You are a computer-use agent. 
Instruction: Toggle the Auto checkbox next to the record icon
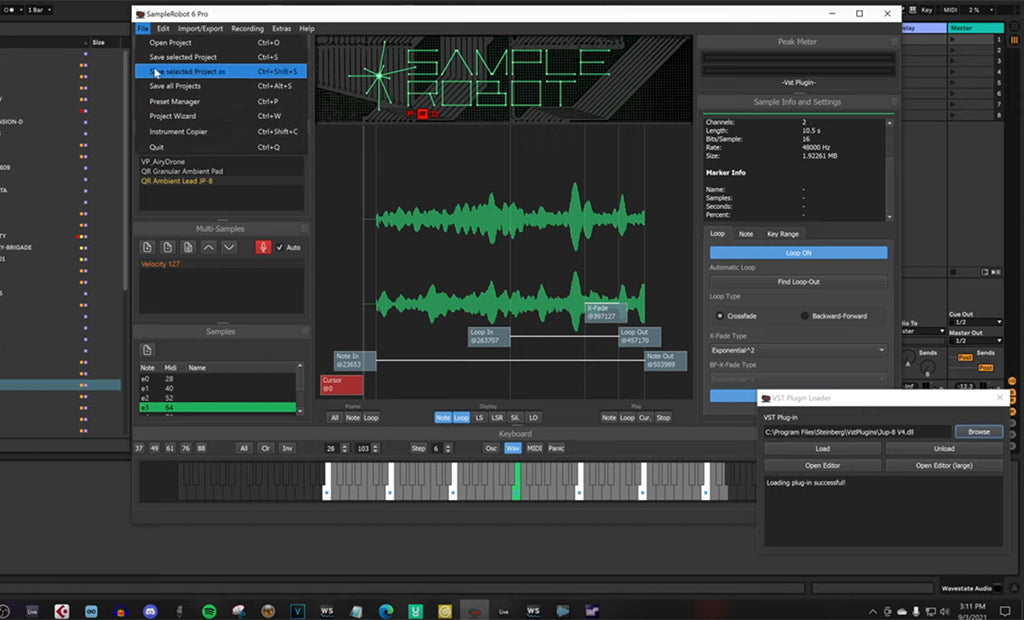point(281,247)
